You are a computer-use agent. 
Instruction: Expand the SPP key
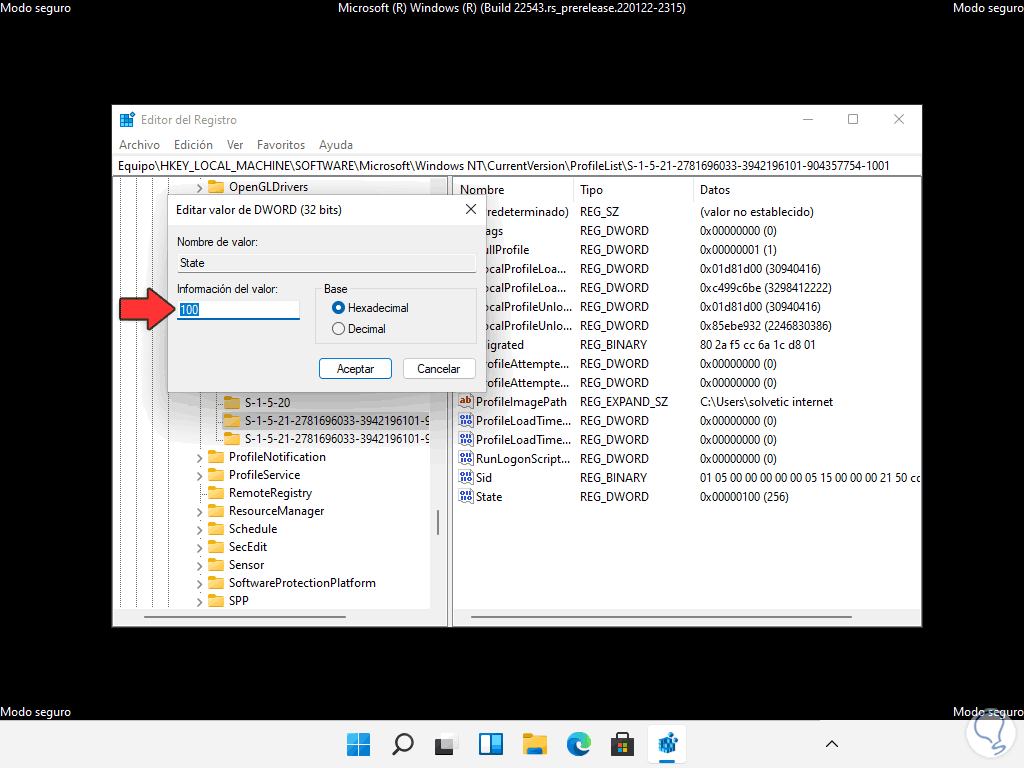click(x=199, y=601)
